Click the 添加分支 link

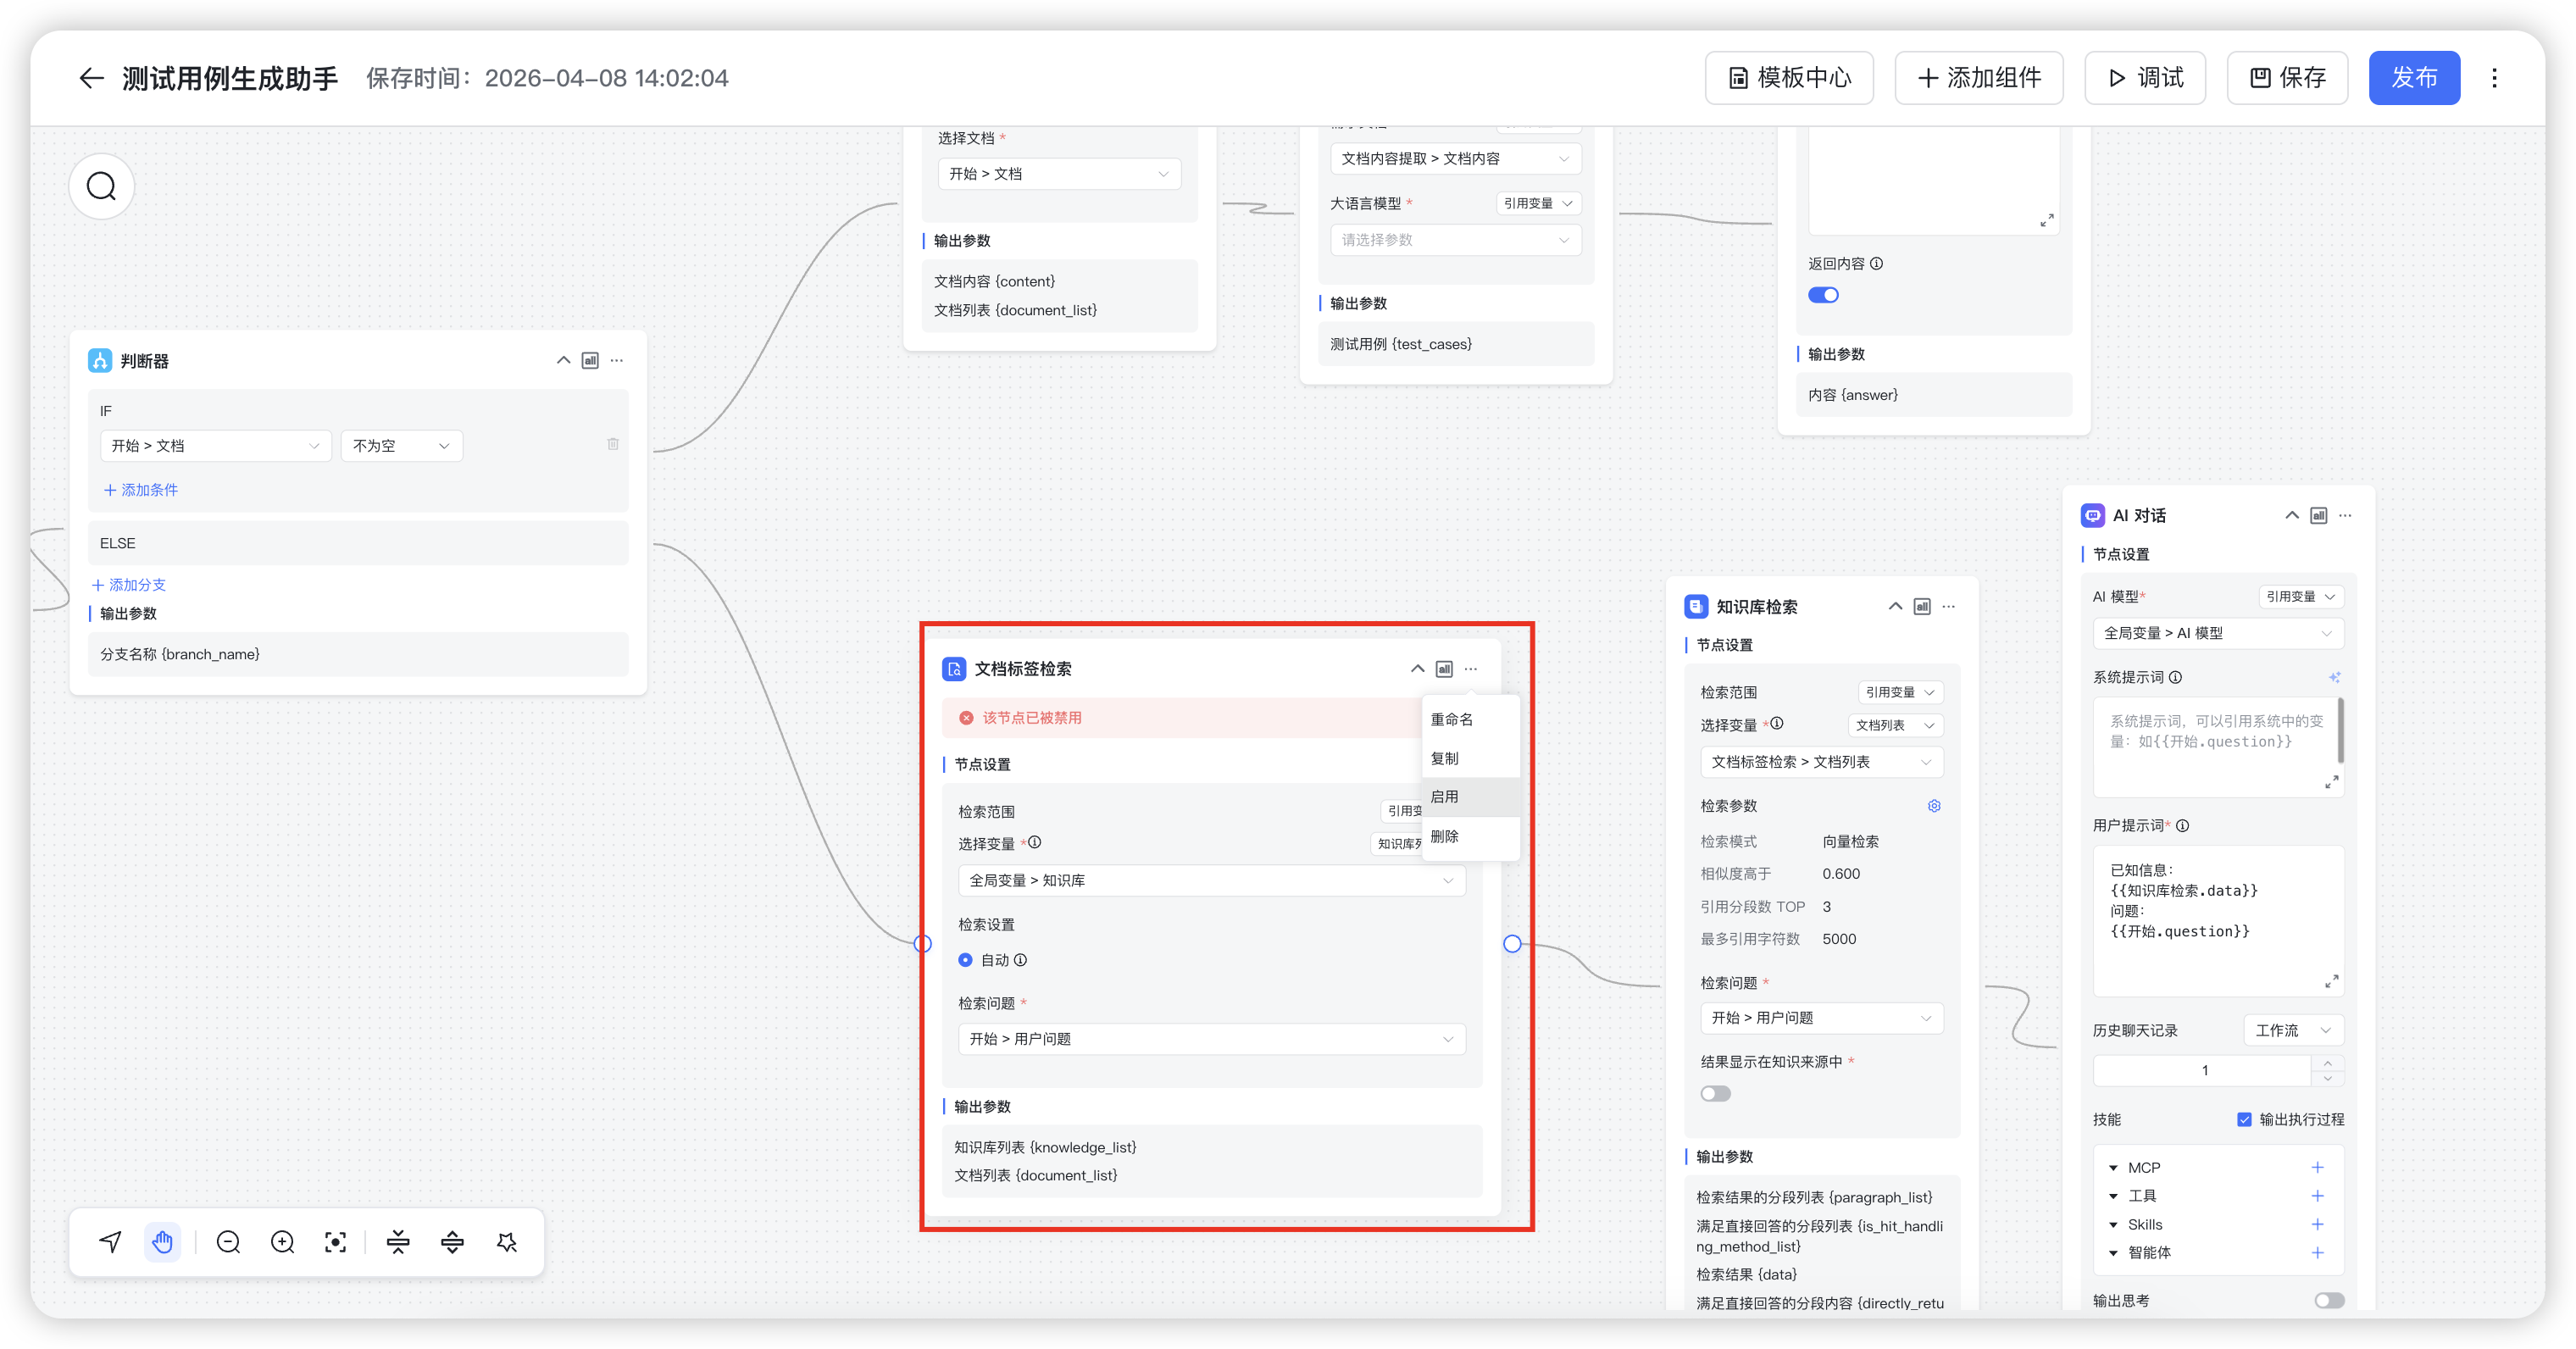(128, 585)
